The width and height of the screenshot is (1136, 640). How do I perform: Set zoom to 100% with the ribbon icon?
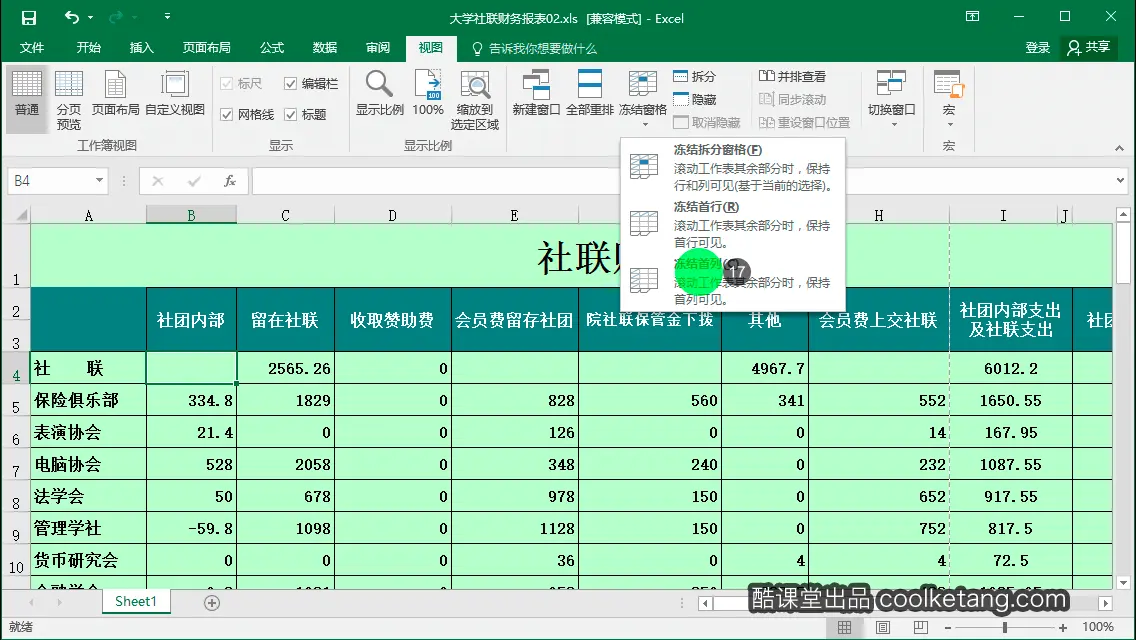427,94
